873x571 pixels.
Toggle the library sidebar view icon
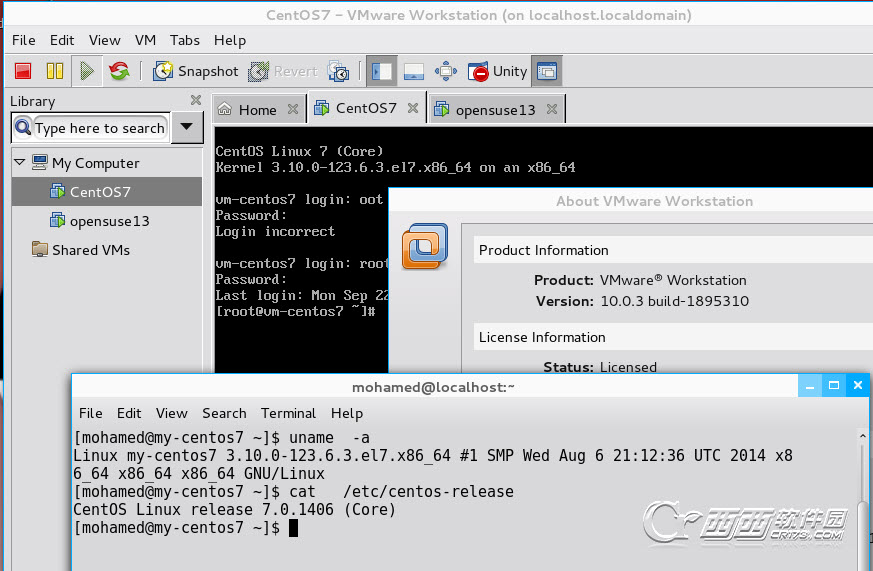pyautogui.click(x=381, y=71)
